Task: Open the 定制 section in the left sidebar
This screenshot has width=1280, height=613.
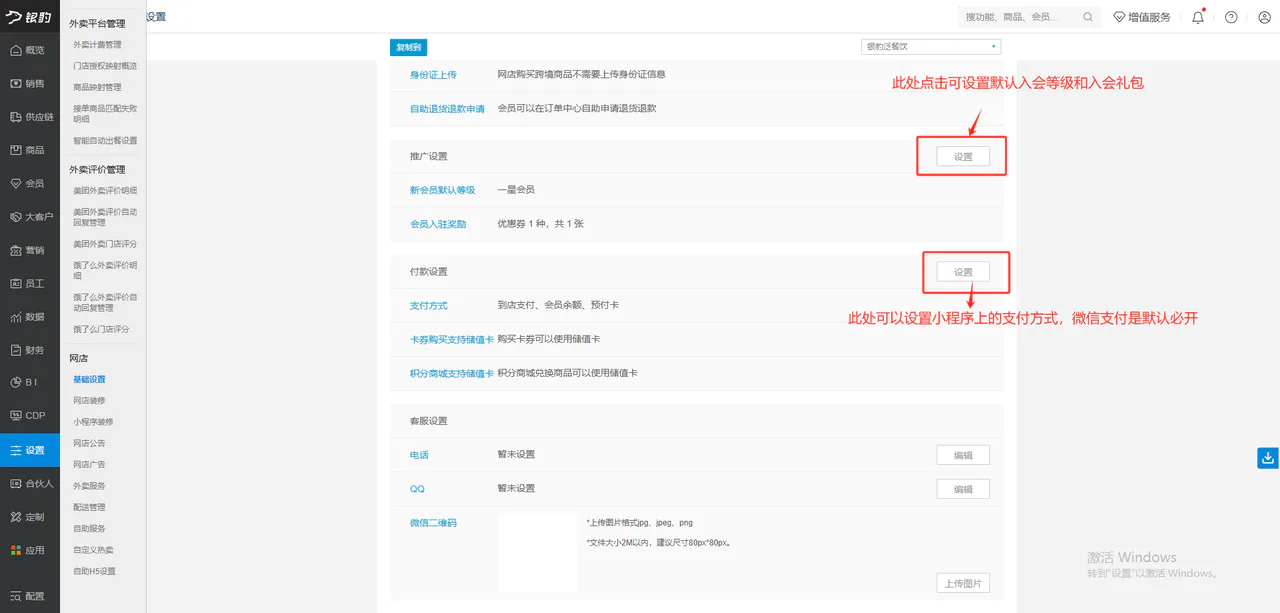Action: 29,517
